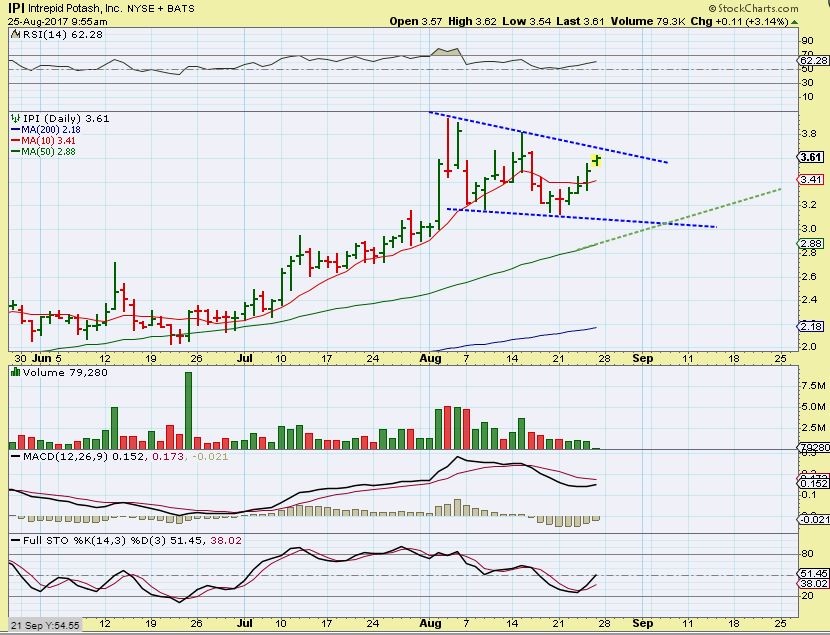Image resolution: width=830 pixels, height=635 pixels.
Task: Click the 62.28 RSI value axis label
Action: (x=811, y=62)
